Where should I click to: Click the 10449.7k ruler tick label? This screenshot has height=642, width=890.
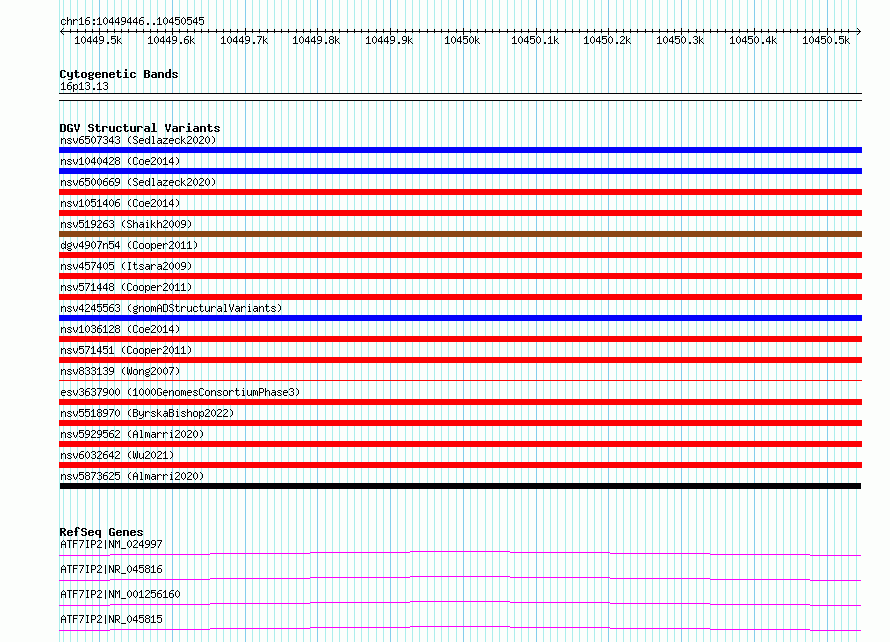click(244, 40)
